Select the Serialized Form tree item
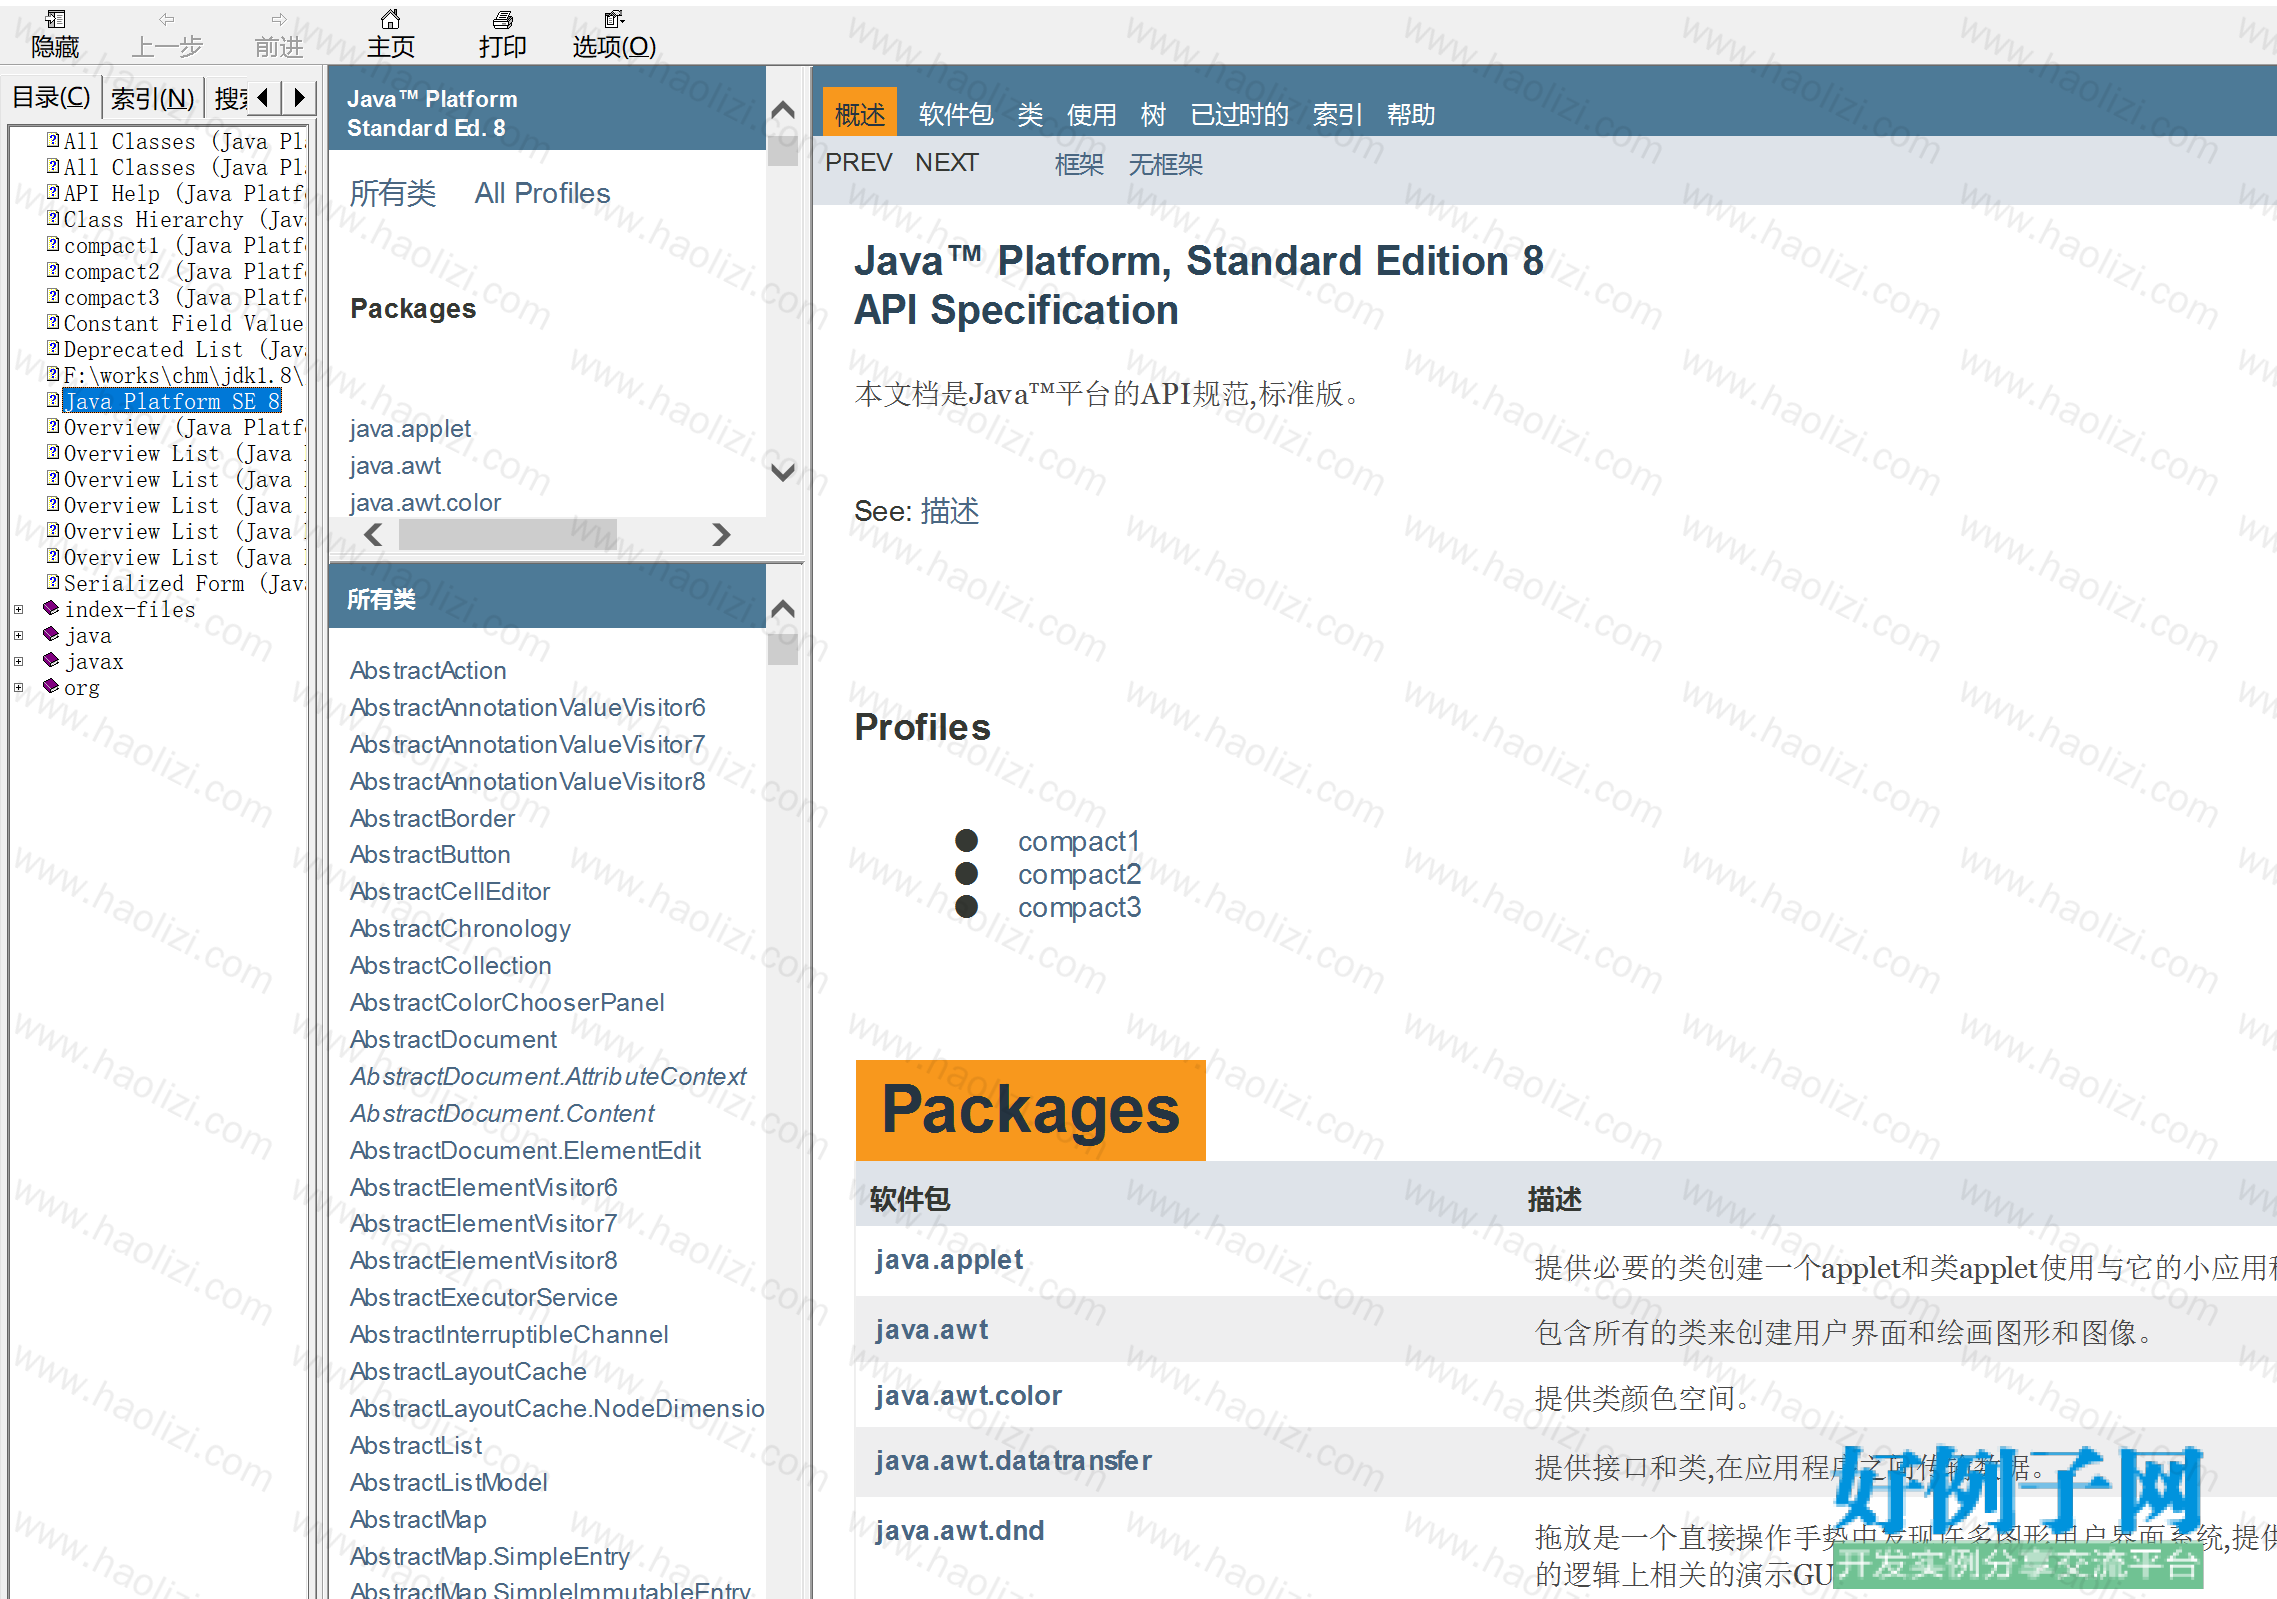 [184, 583]
